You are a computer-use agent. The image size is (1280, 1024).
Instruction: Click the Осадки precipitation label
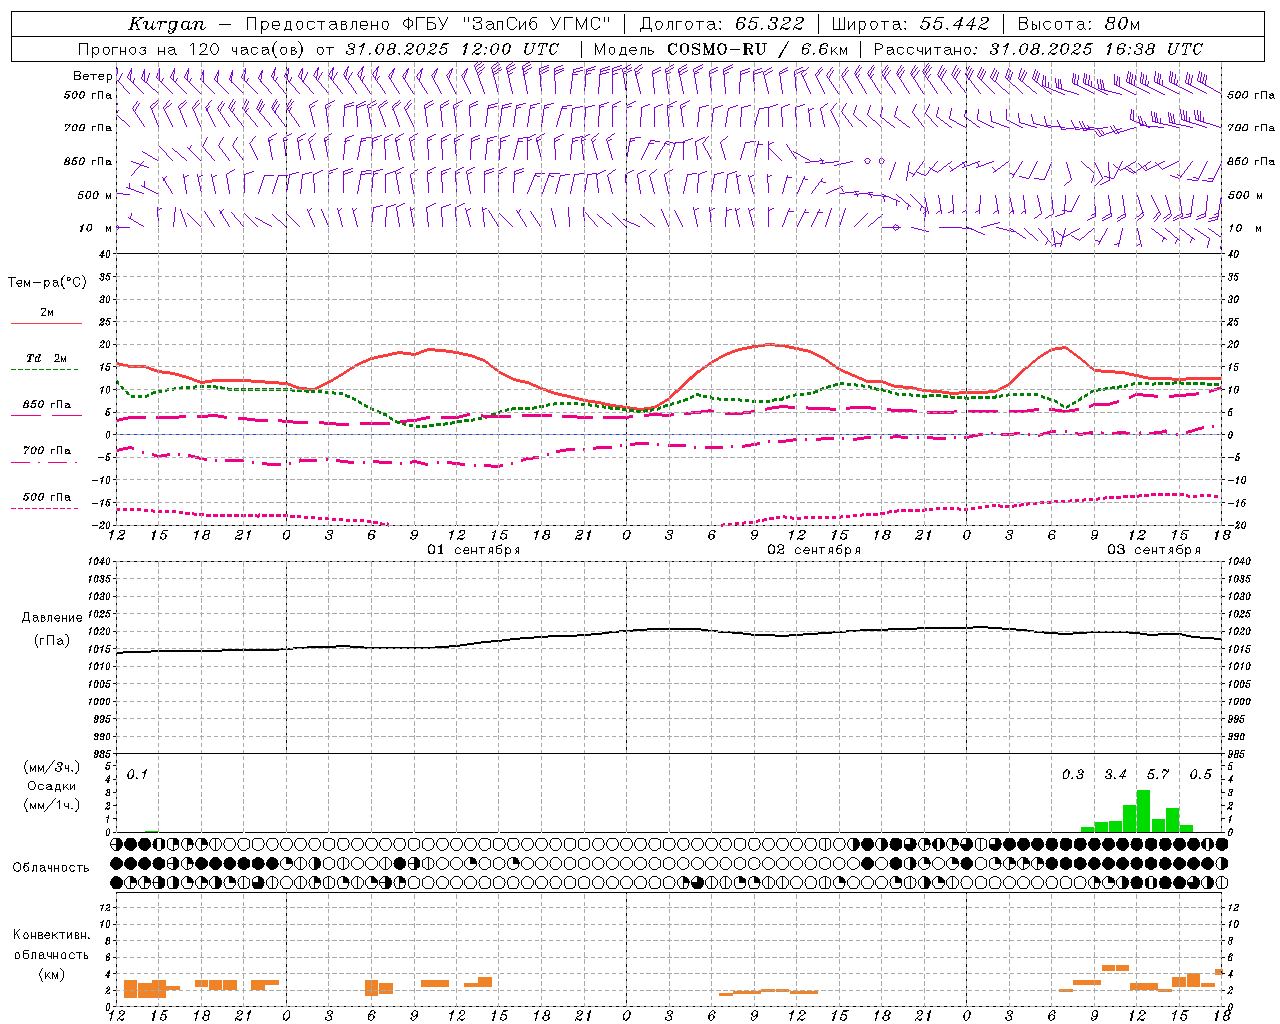(x=52, y=786)
